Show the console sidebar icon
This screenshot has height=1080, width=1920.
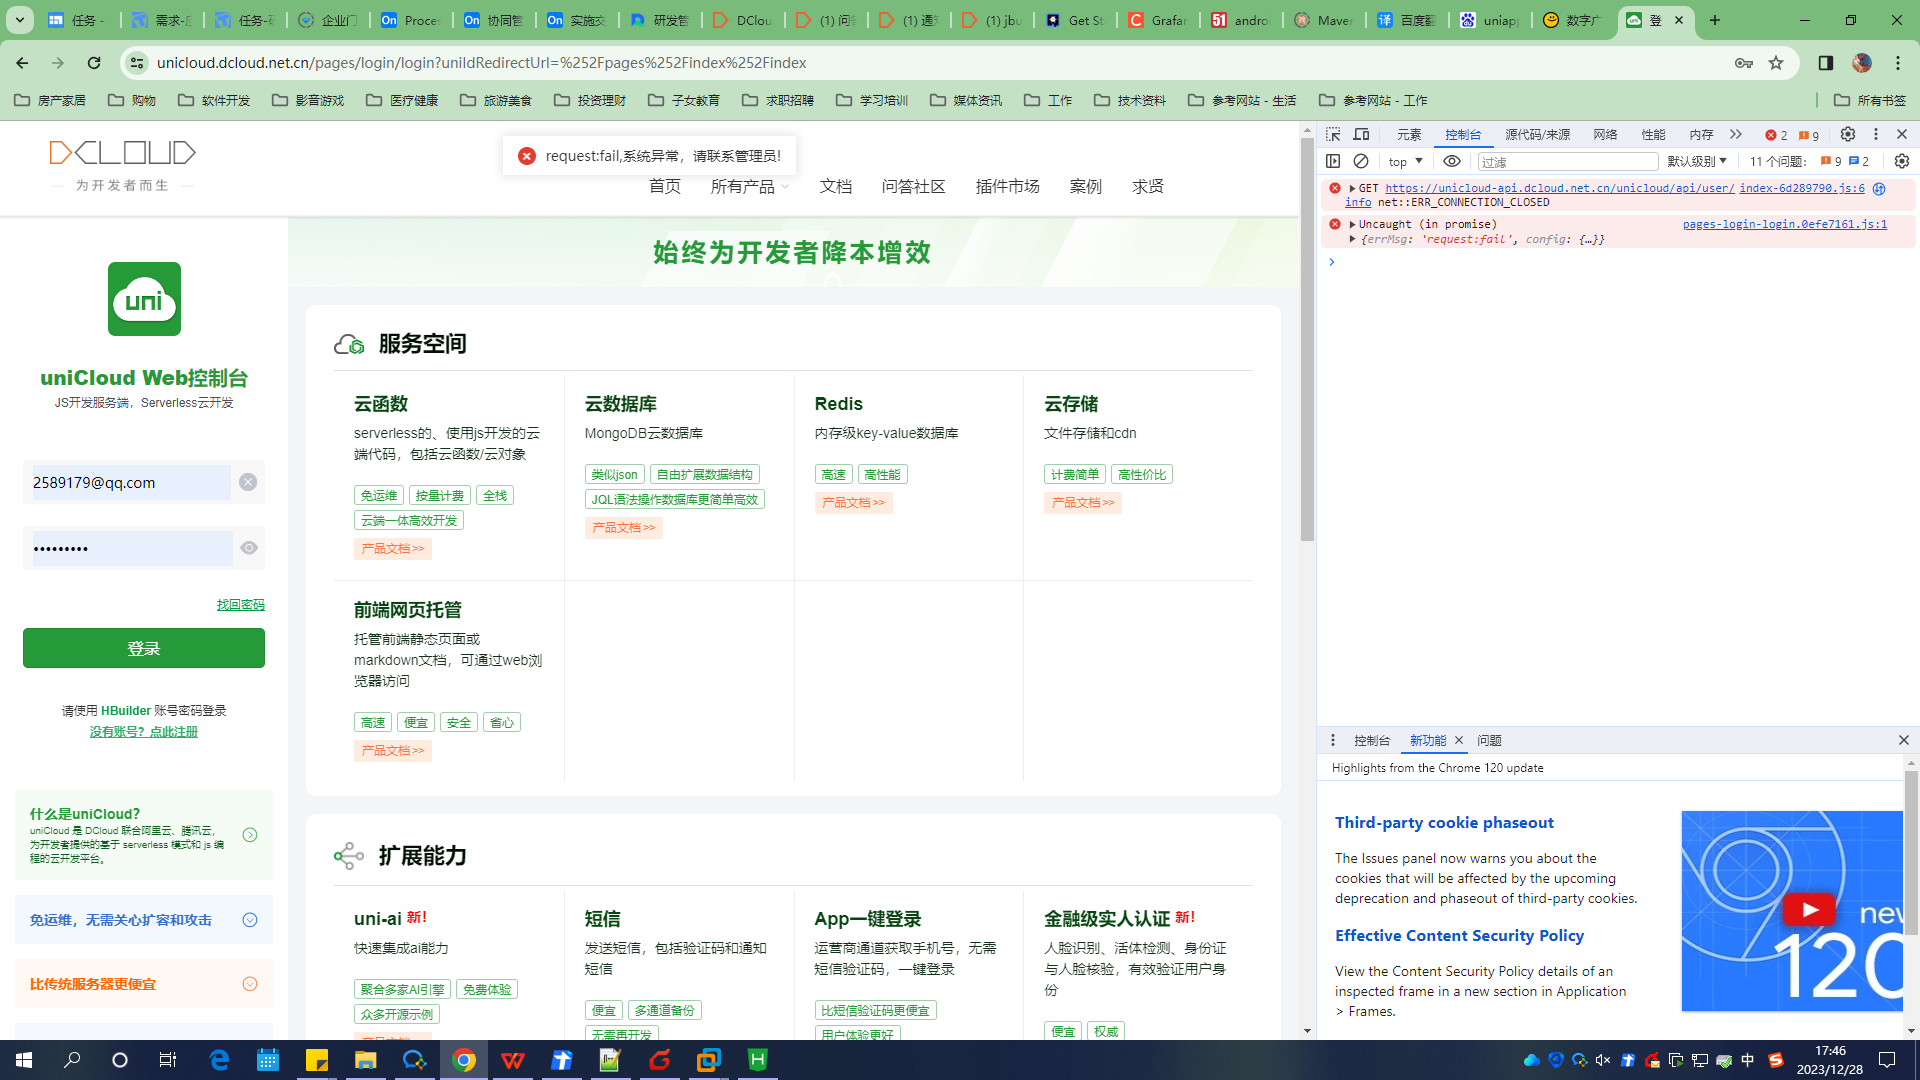click(1333, 161)
